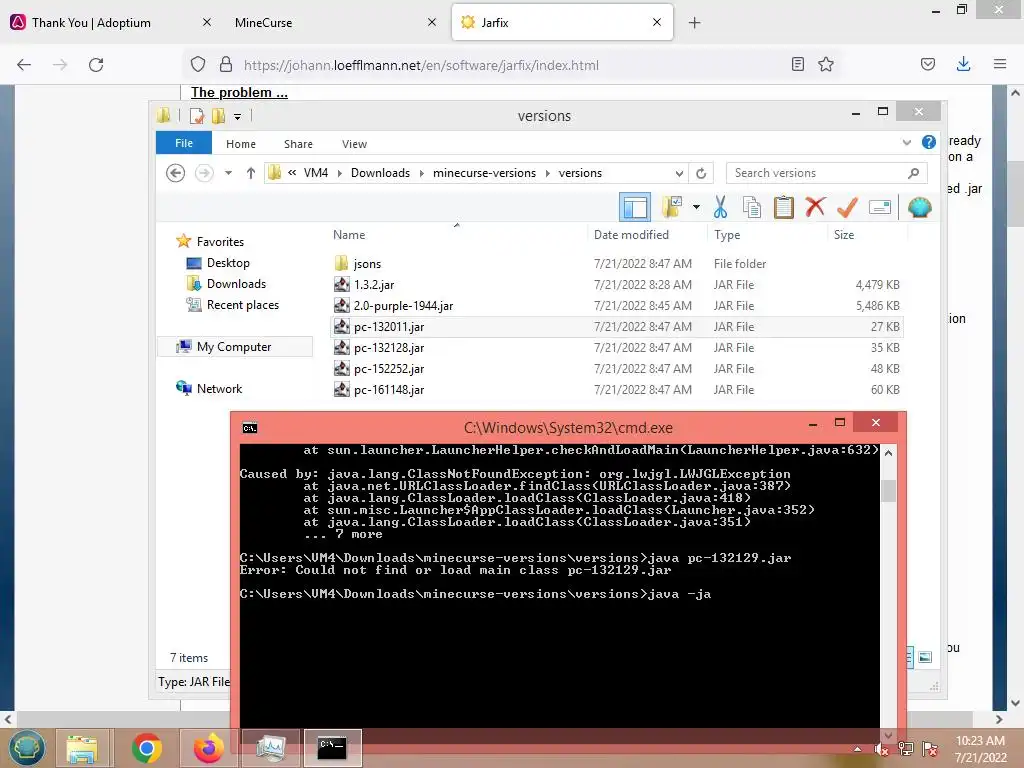1024x768 pixels.
Task: Click Properties icon in Explorer title bar
Action: 196,116
